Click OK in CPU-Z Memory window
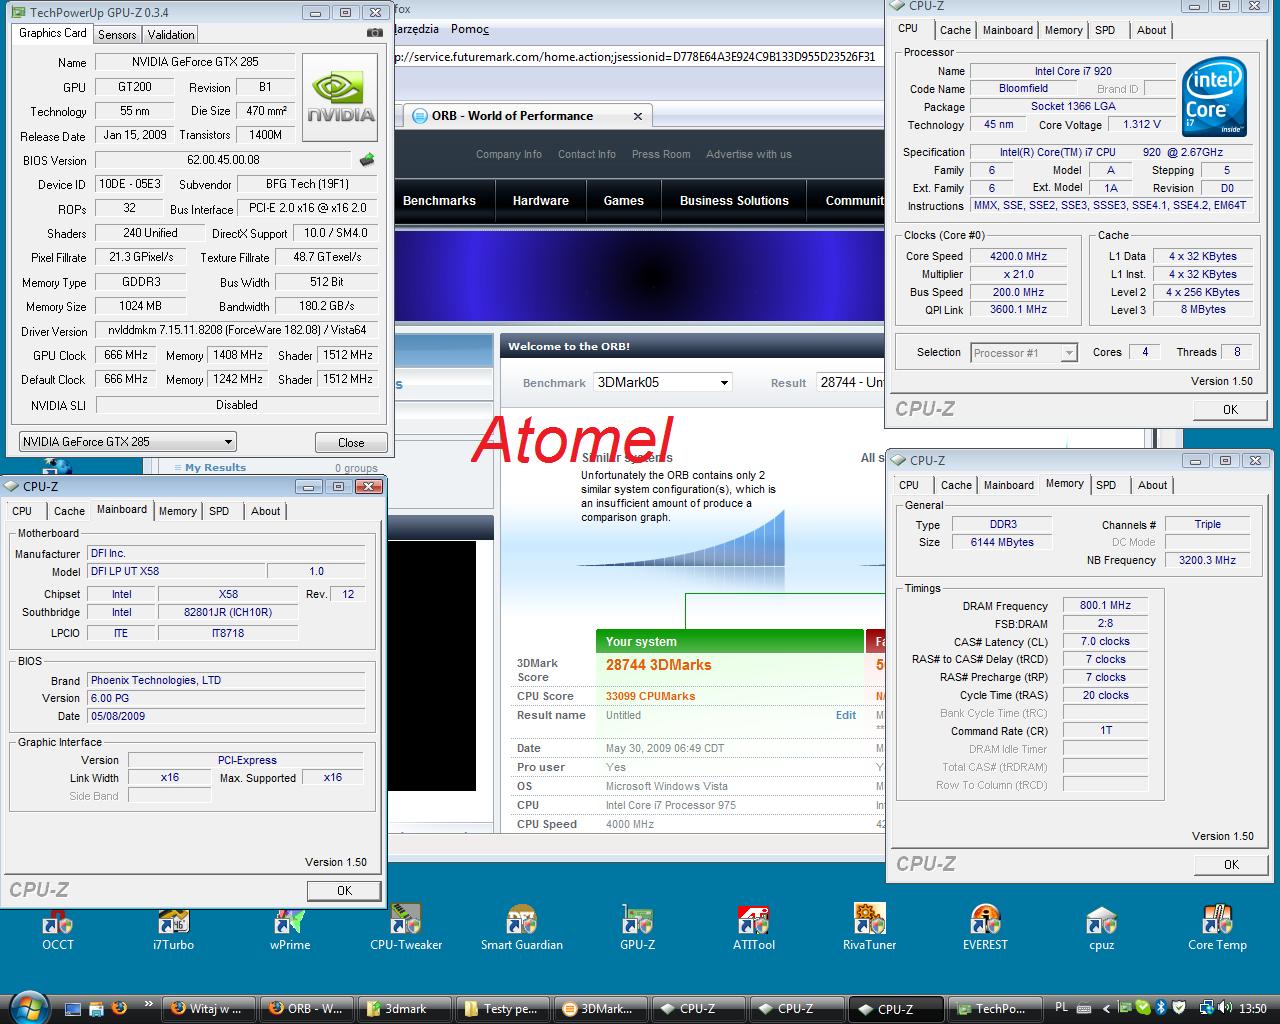Screen dimensions: 1280x1024 (x=1231, y=864)
